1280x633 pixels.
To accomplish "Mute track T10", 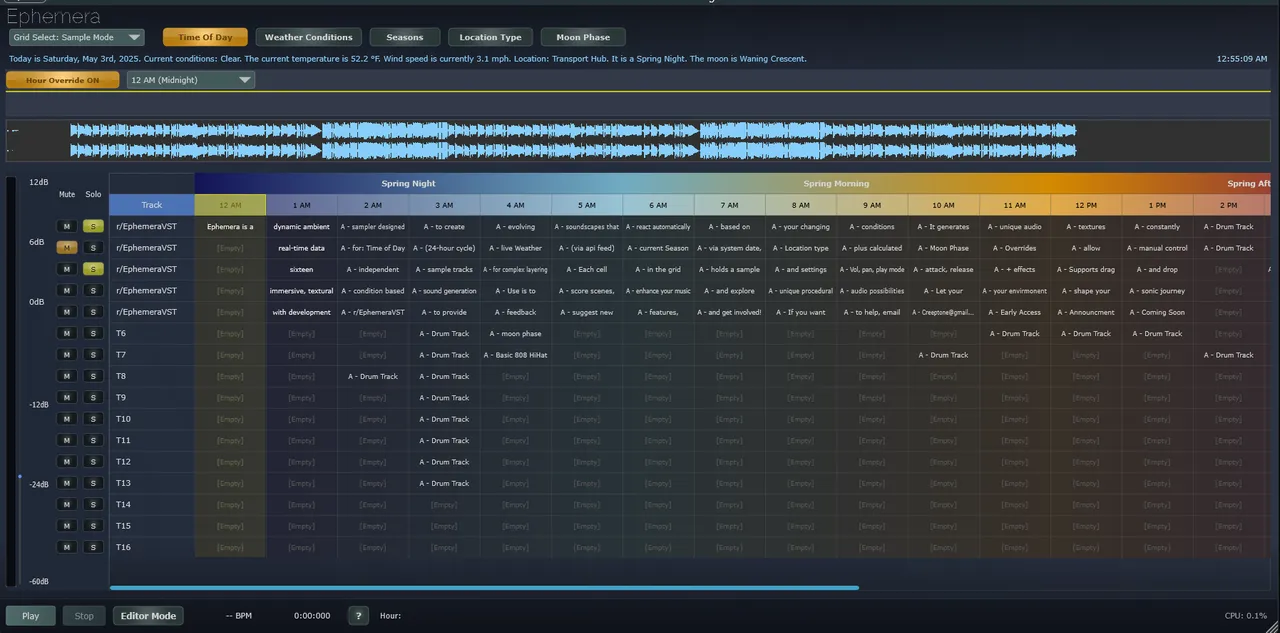I will tap(67, 419).
